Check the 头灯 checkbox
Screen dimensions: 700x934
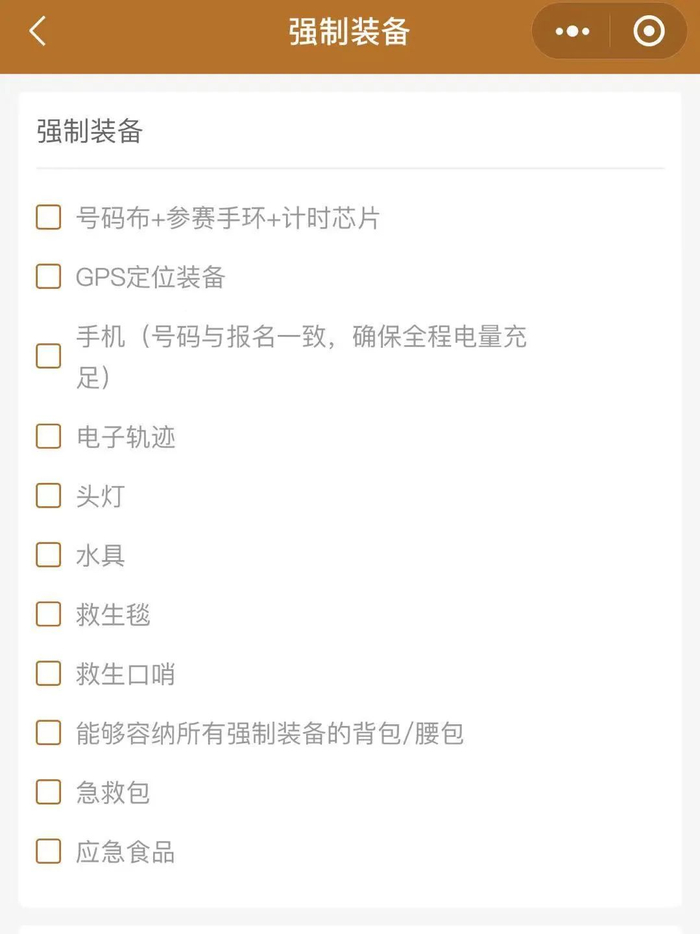tap(49, 495)
